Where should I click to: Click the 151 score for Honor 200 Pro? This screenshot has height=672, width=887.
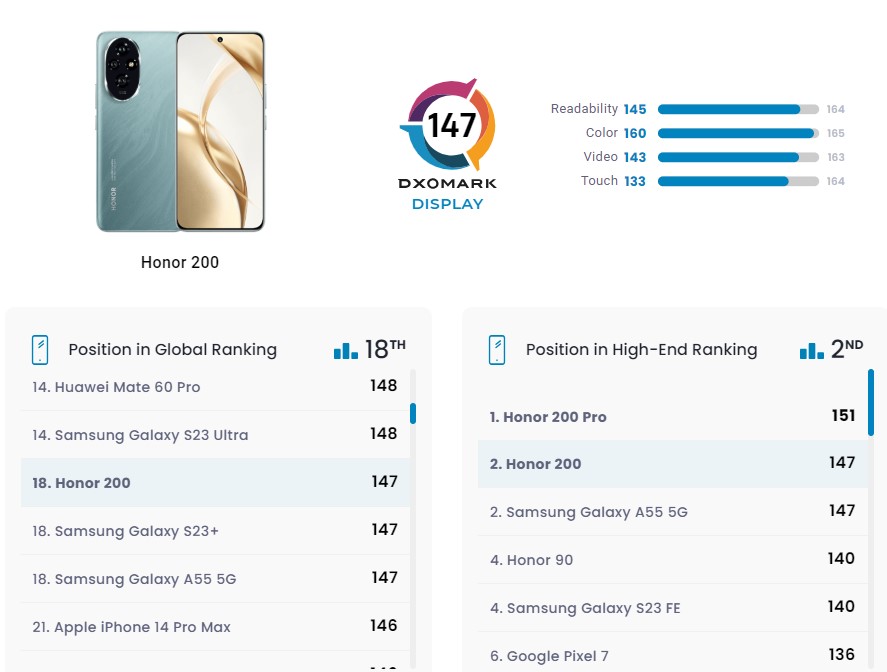pos(843,416)
